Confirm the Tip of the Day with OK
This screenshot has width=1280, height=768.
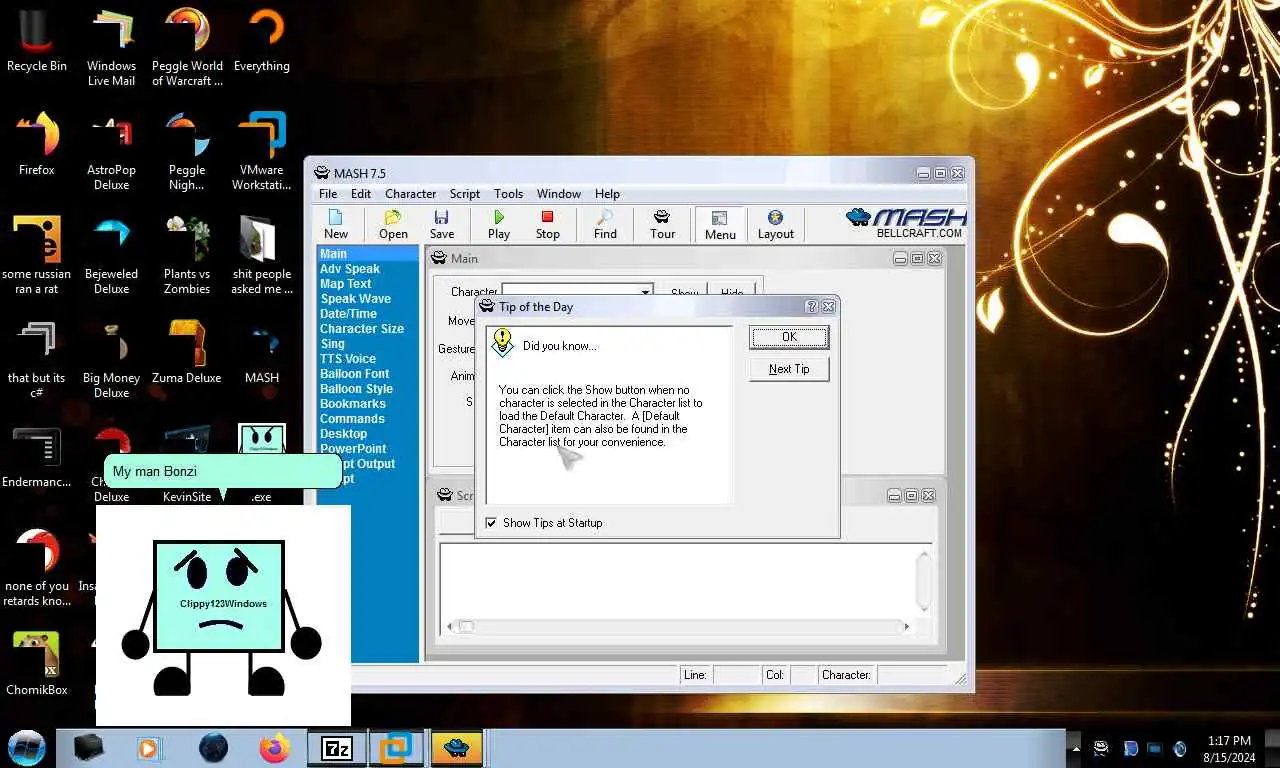789,337
